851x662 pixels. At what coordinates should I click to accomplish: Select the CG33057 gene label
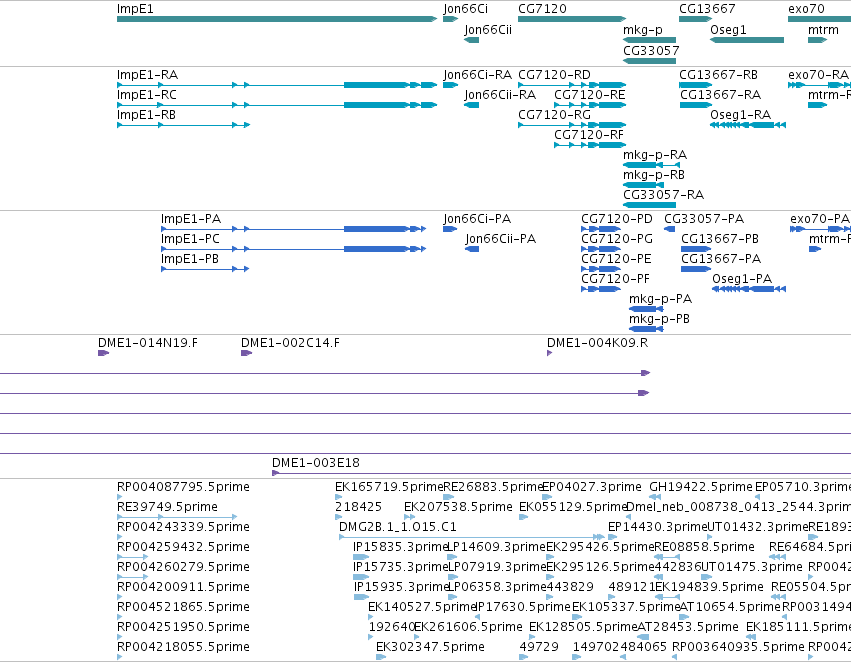(651, 50)
